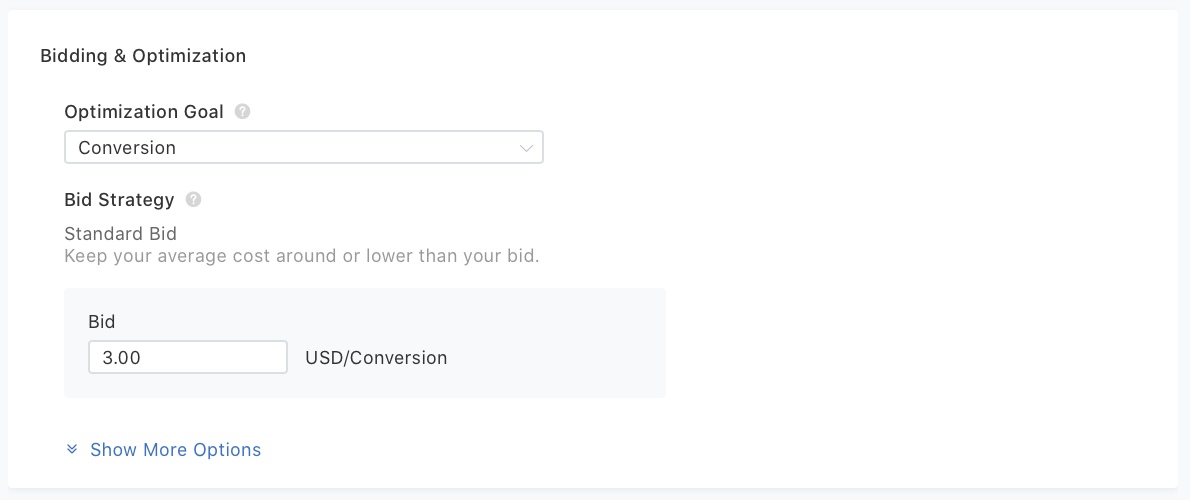Screen dimensions: 1190x500
Task: Click the dropdown arrow in the Conversion box
Action: pyautogui.click(x=527, y=148)
